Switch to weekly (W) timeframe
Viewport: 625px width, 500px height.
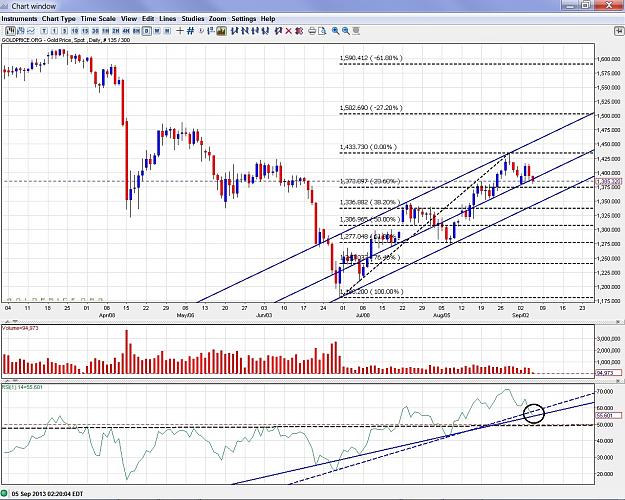pyautogui.click(x=157, y=31)
